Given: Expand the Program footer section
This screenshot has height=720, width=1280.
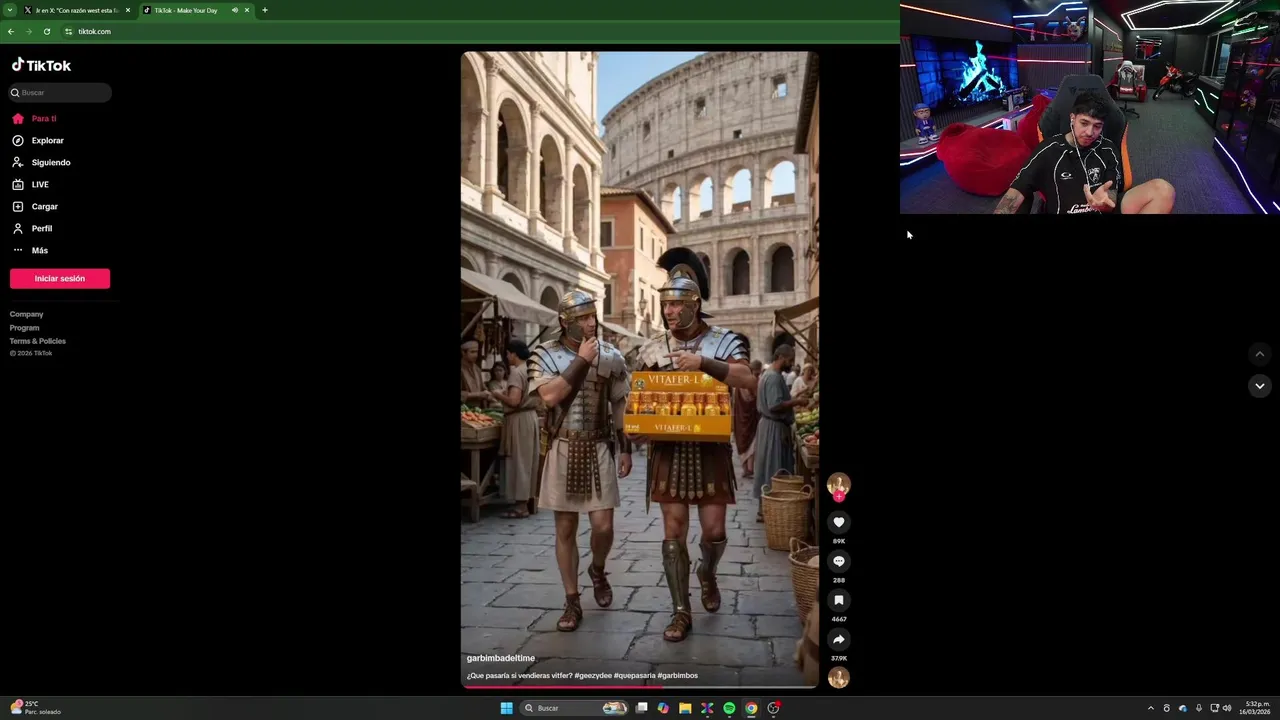Looking at the screenshot, I should (x=25, y=328).
